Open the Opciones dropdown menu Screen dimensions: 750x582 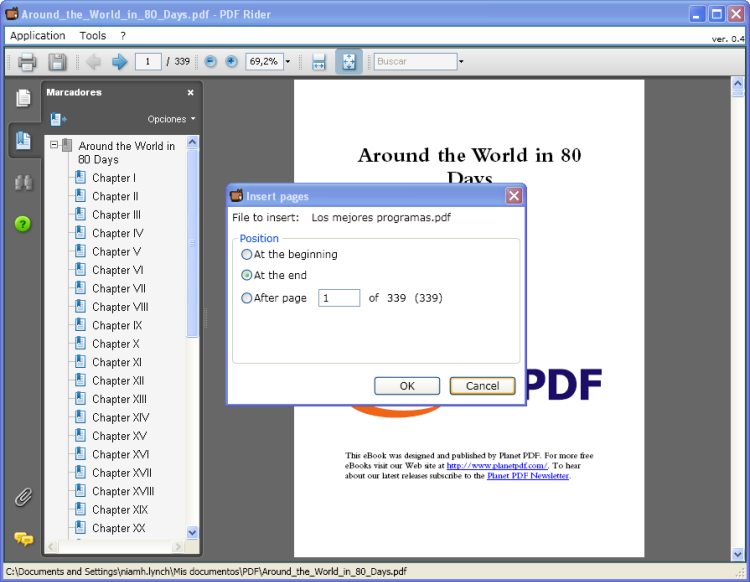[171, 119]
